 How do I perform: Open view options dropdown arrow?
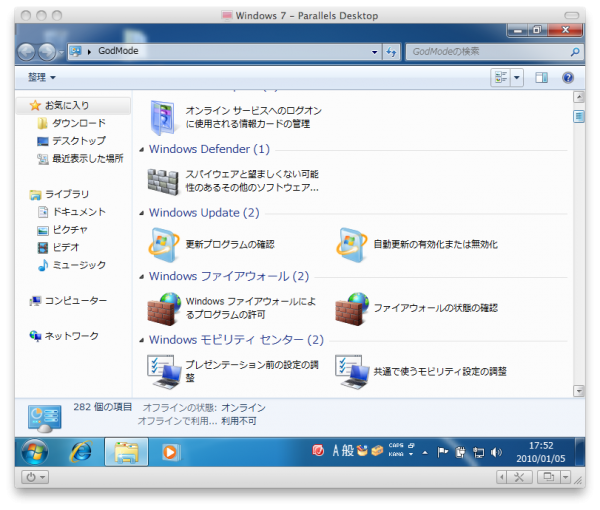[517, 78]
